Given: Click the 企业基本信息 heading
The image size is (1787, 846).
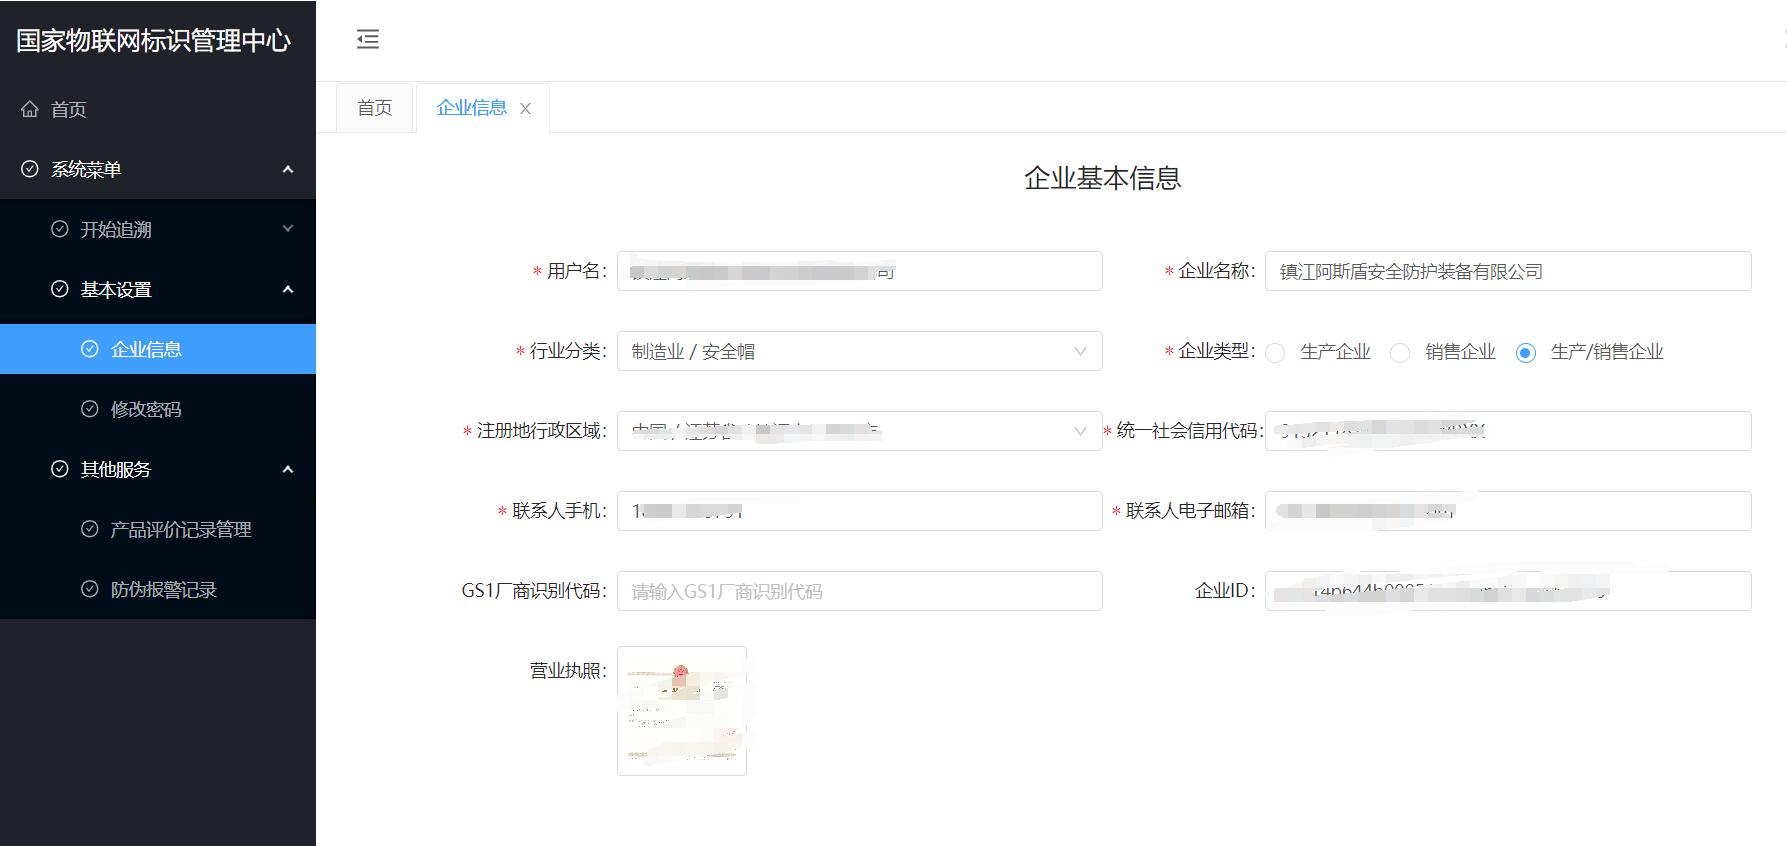Looking at the screenshot, I should [1102, 178].
